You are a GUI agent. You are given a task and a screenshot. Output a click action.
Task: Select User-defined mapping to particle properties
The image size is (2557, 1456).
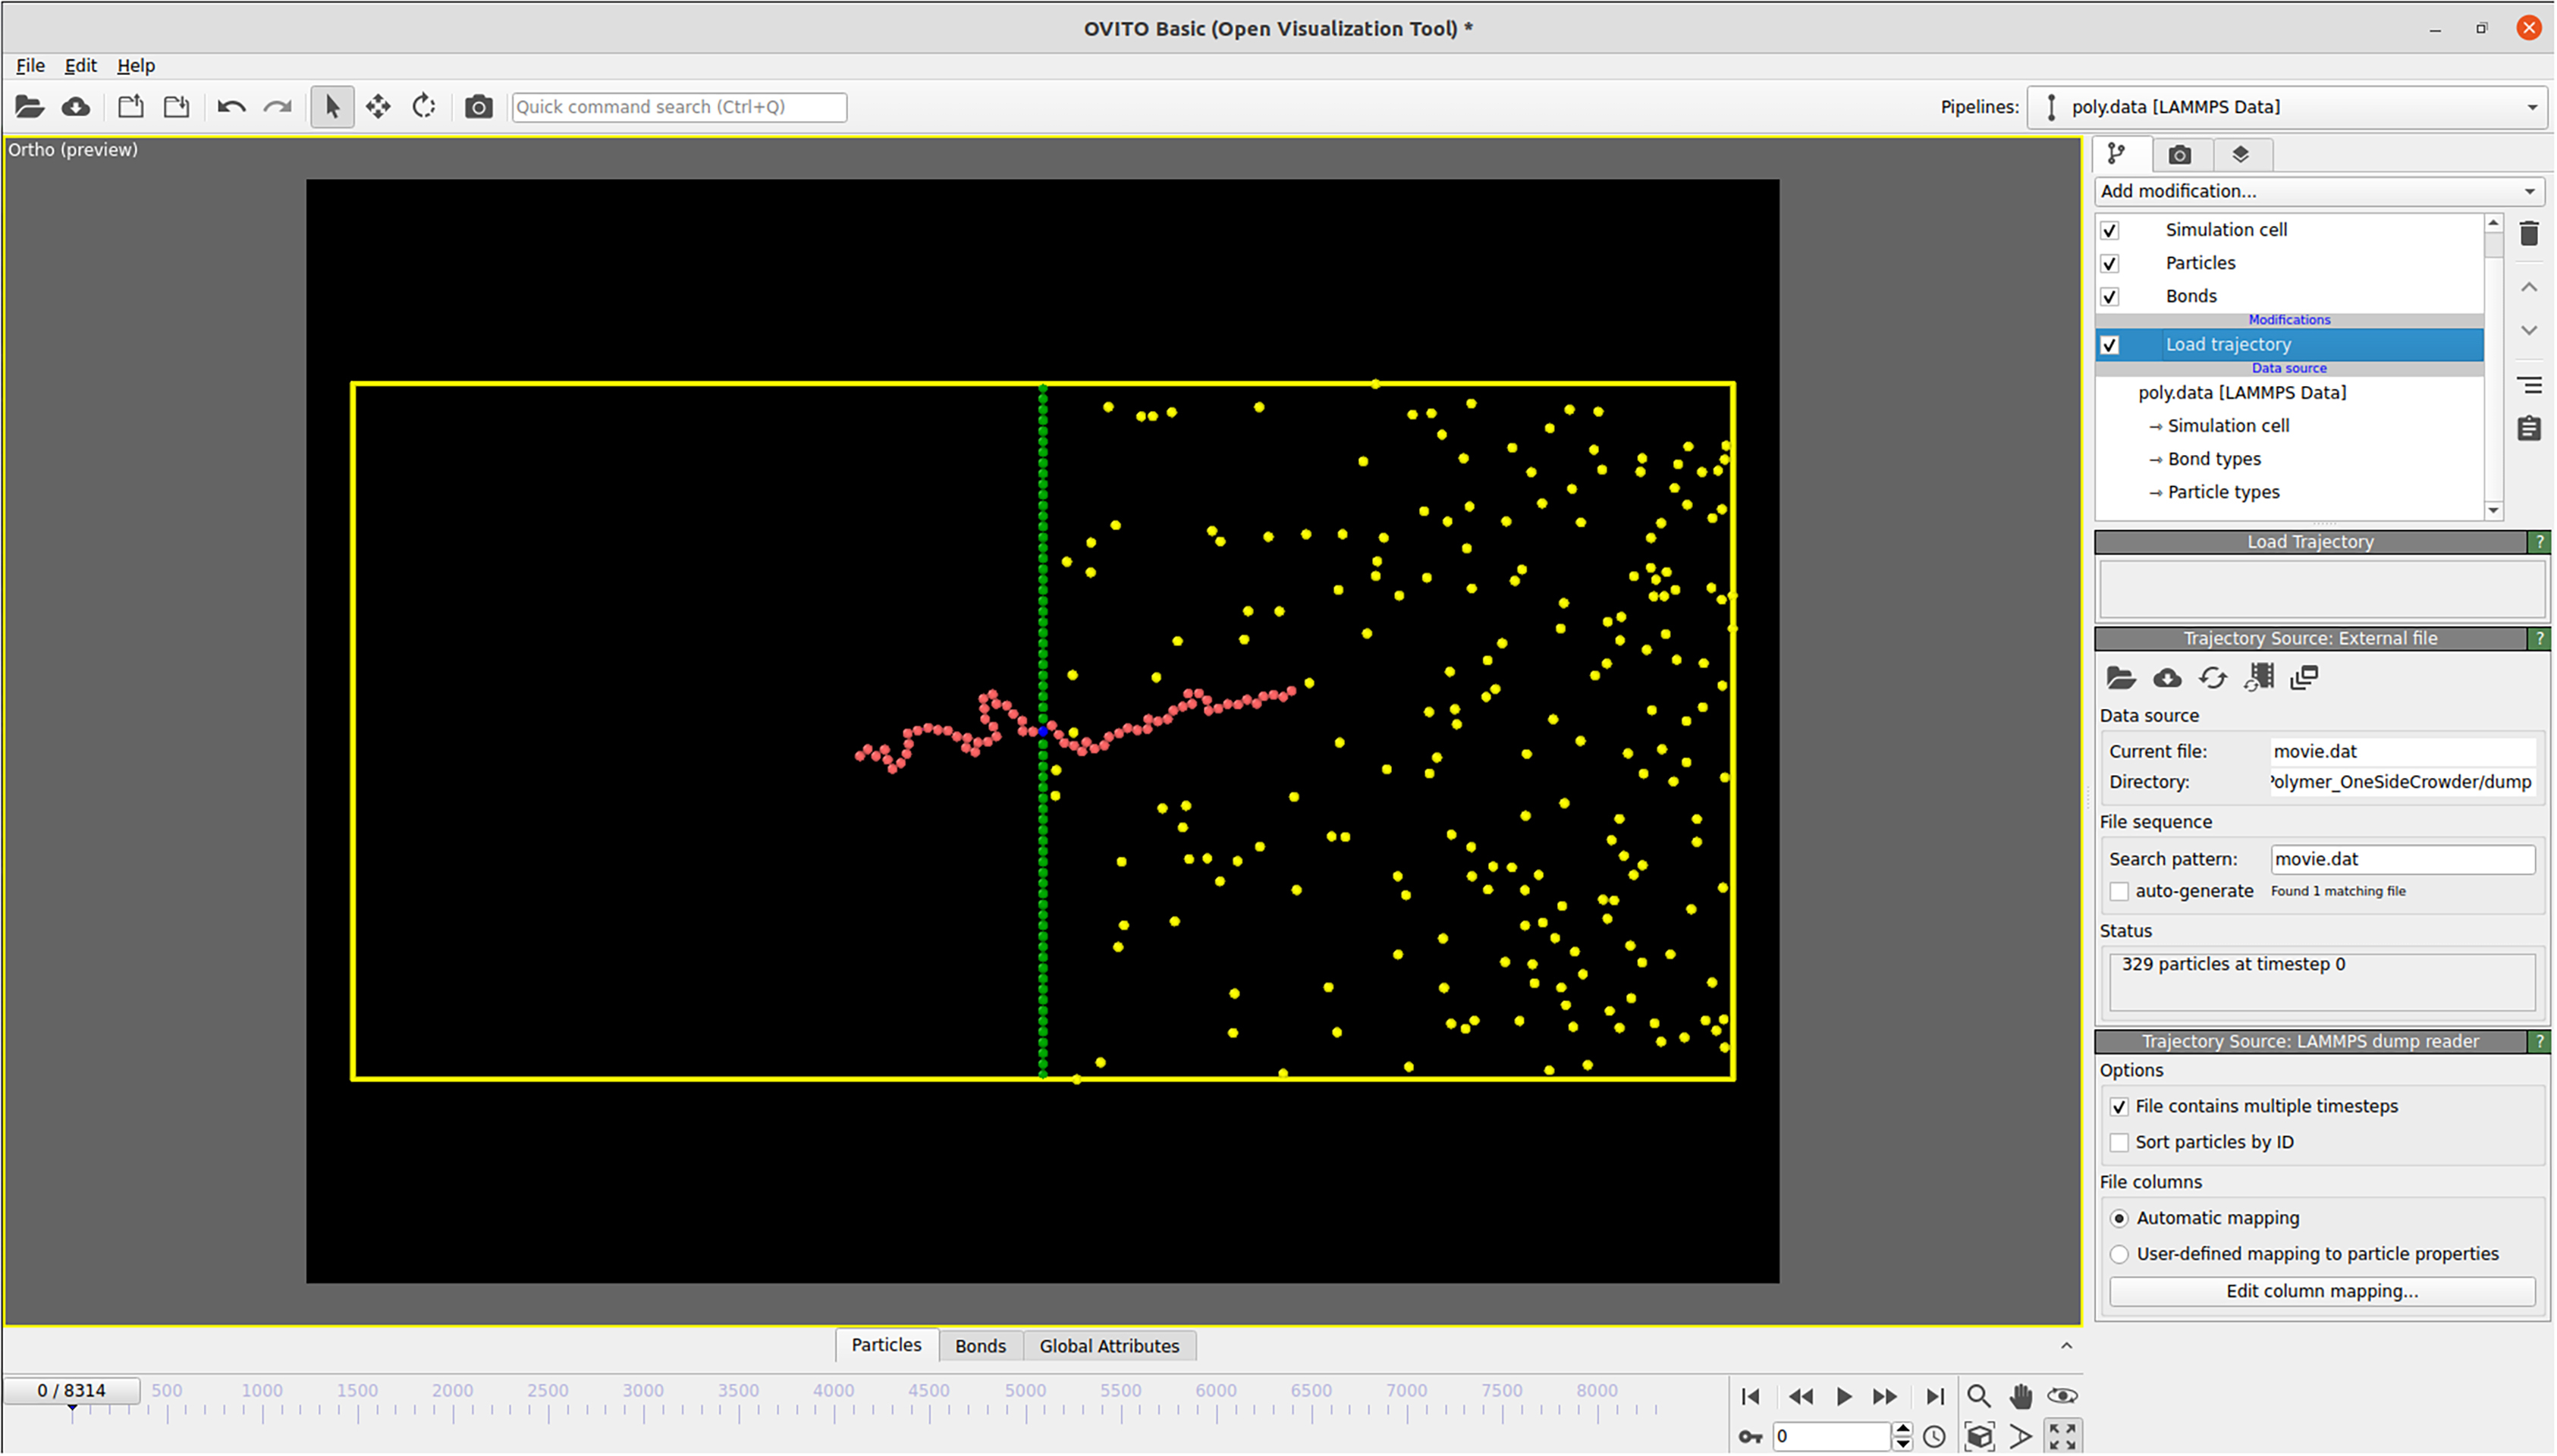click(x=2119, y=1254)
